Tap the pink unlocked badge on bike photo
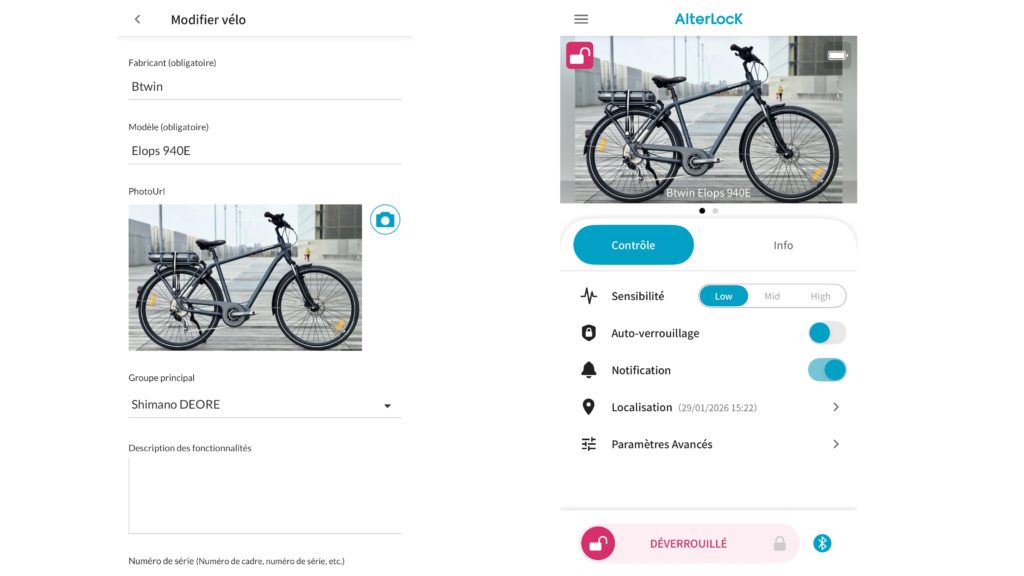 coord(579,56)
